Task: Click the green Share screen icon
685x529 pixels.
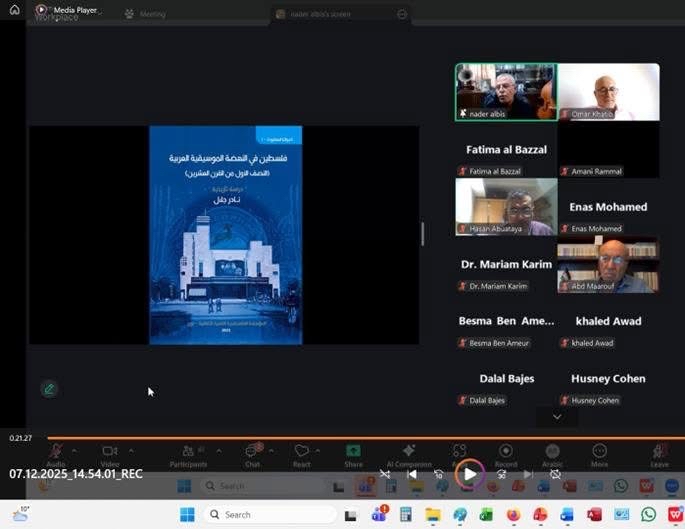Action: point(353,452)
